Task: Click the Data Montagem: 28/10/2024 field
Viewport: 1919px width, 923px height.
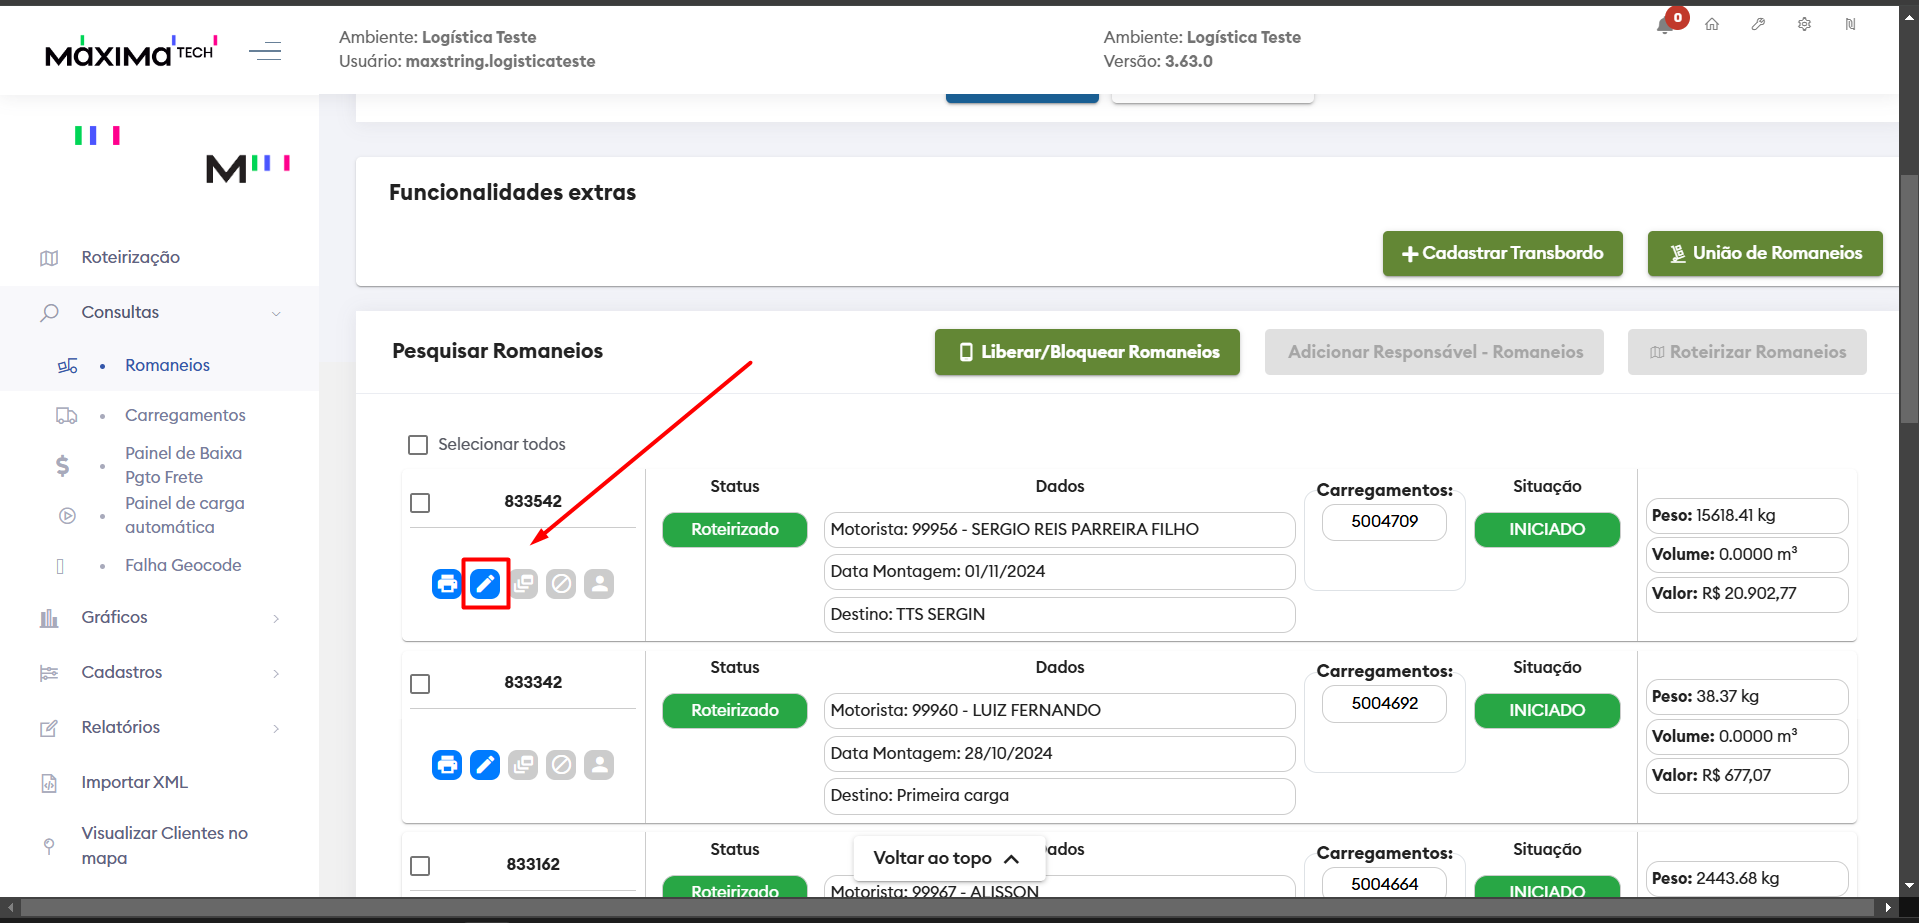Action: click(1059, 754)
